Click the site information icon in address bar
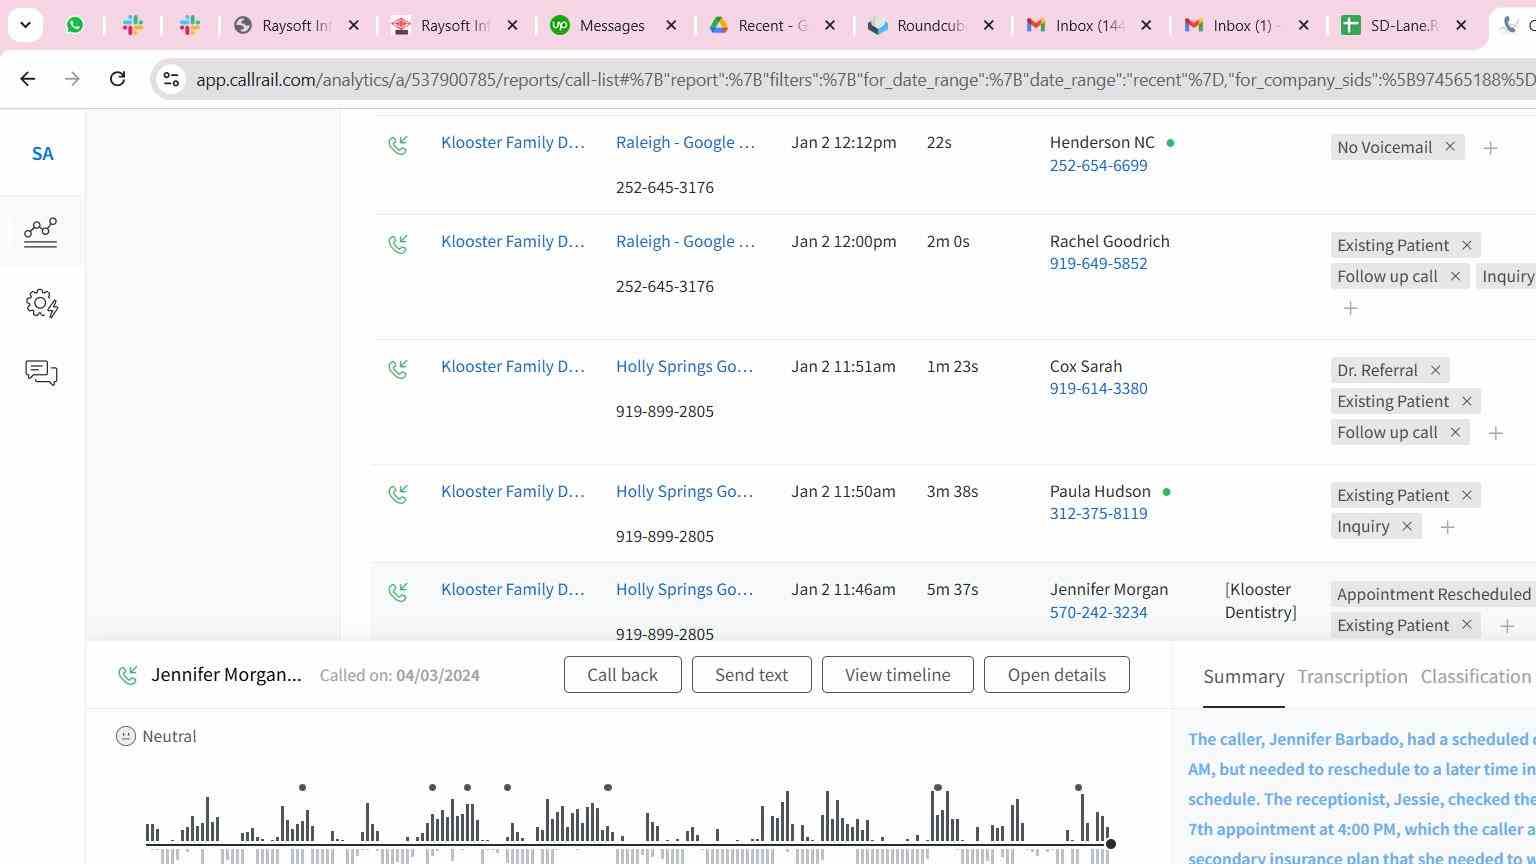The image size is (1536, 864). click(171, 79)
